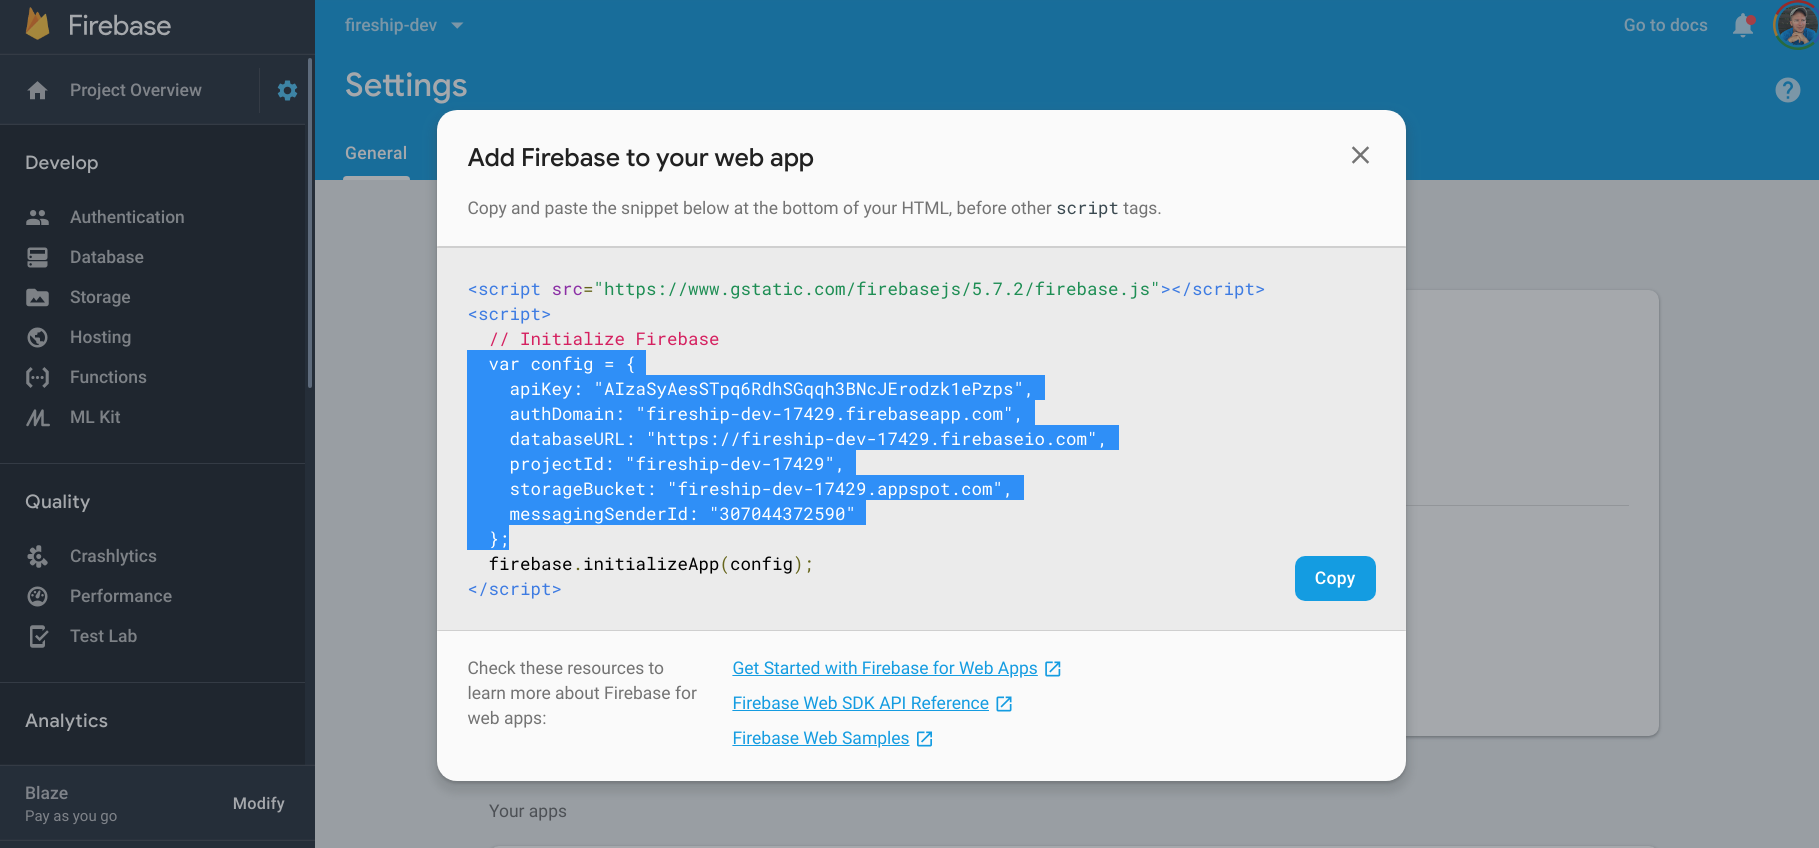
Task: Click the sidebar vertical scrollbar
Action: [310, 223]
